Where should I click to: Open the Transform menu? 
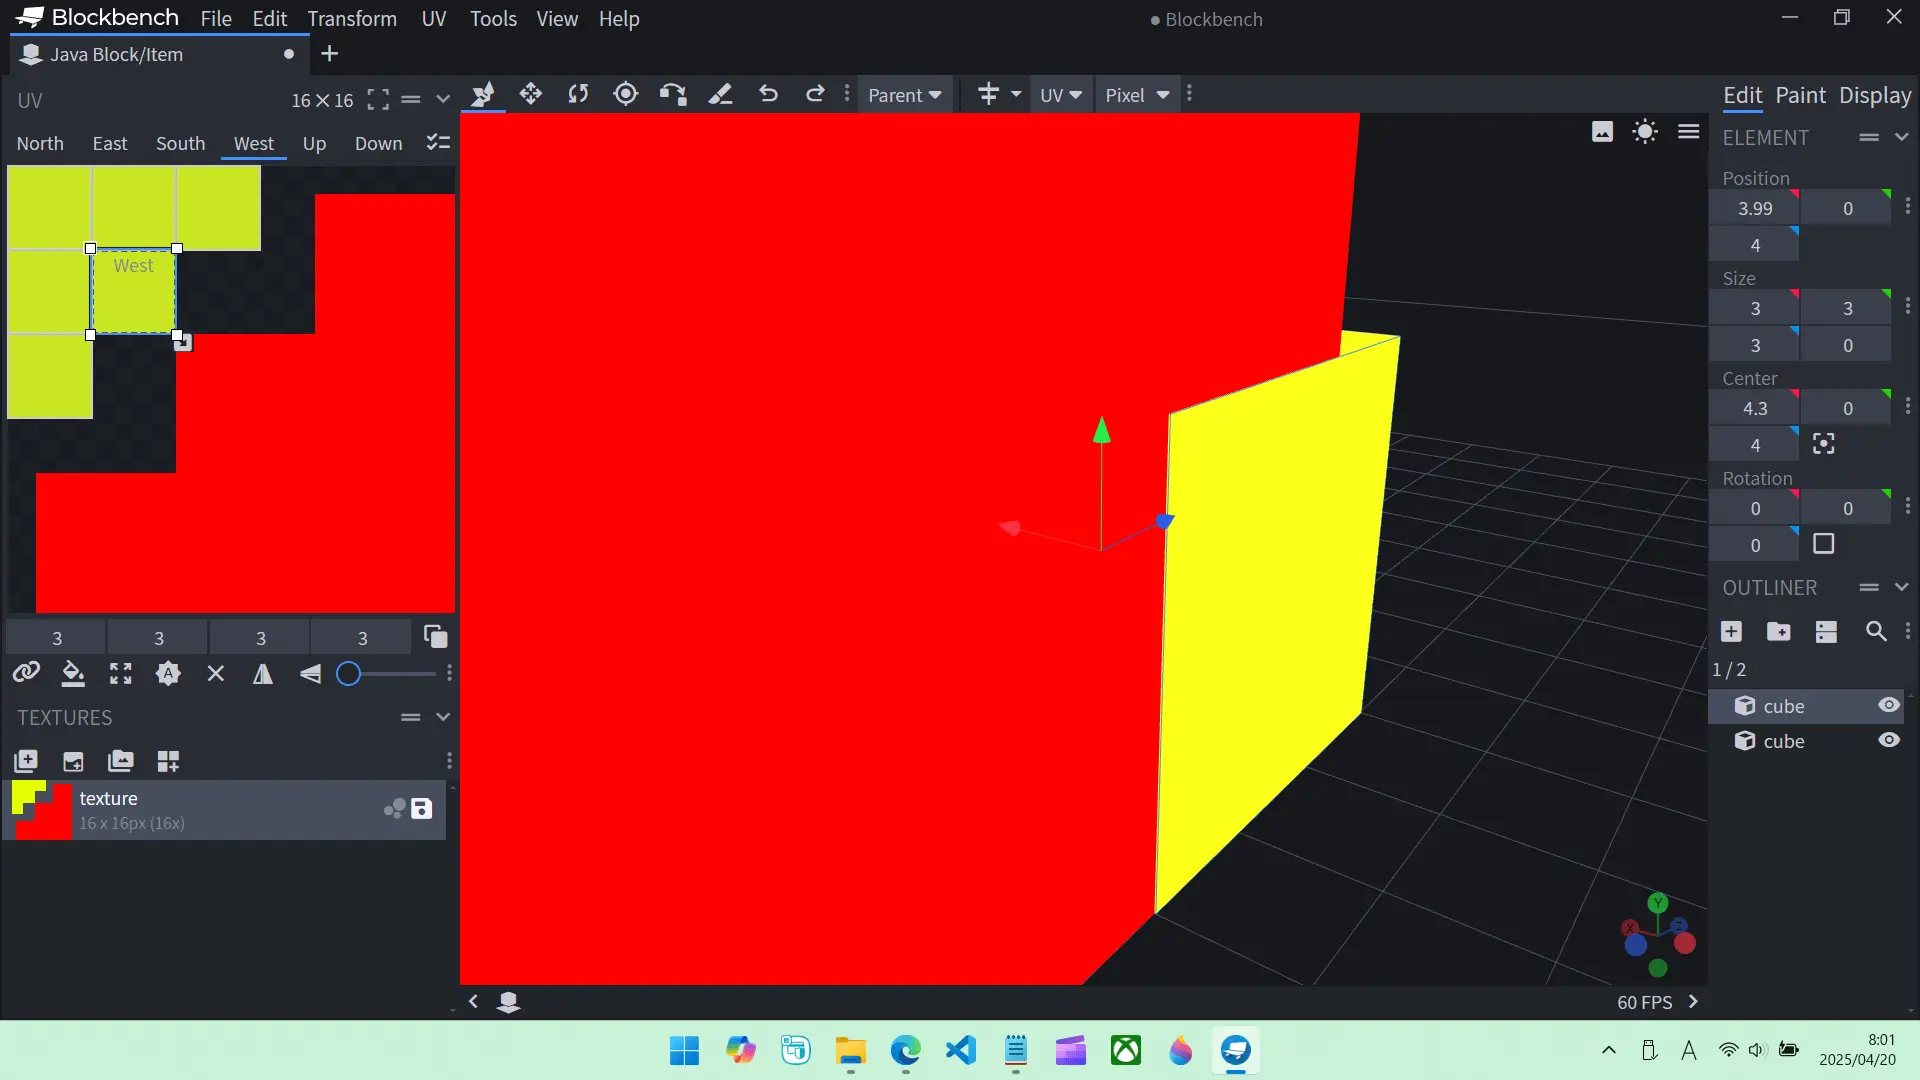pos(352,19)
